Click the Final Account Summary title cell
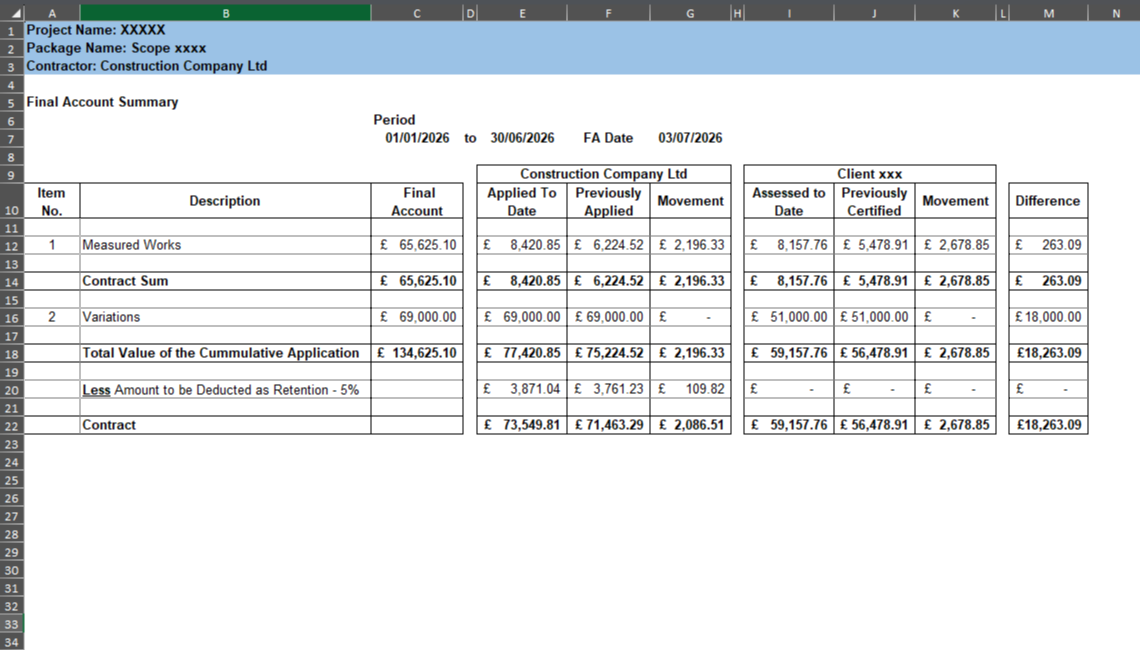The image size is (1141, 651). coord(103,102)
